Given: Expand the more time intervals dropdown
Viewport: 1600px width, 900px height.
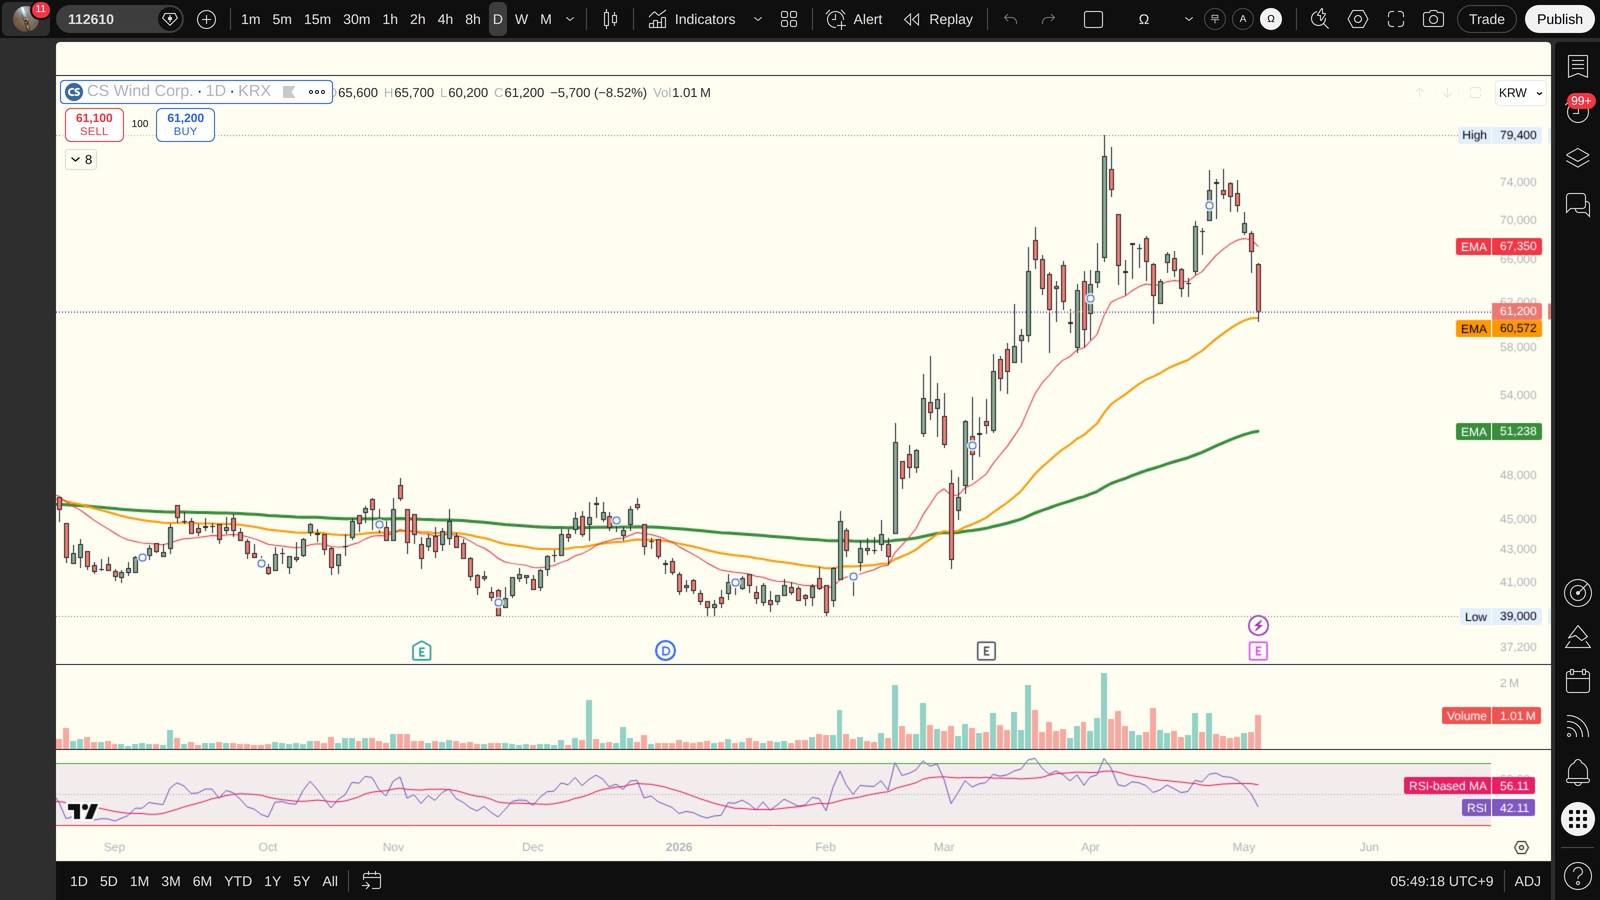Looking at the screenshot, I should coord(570,19).
